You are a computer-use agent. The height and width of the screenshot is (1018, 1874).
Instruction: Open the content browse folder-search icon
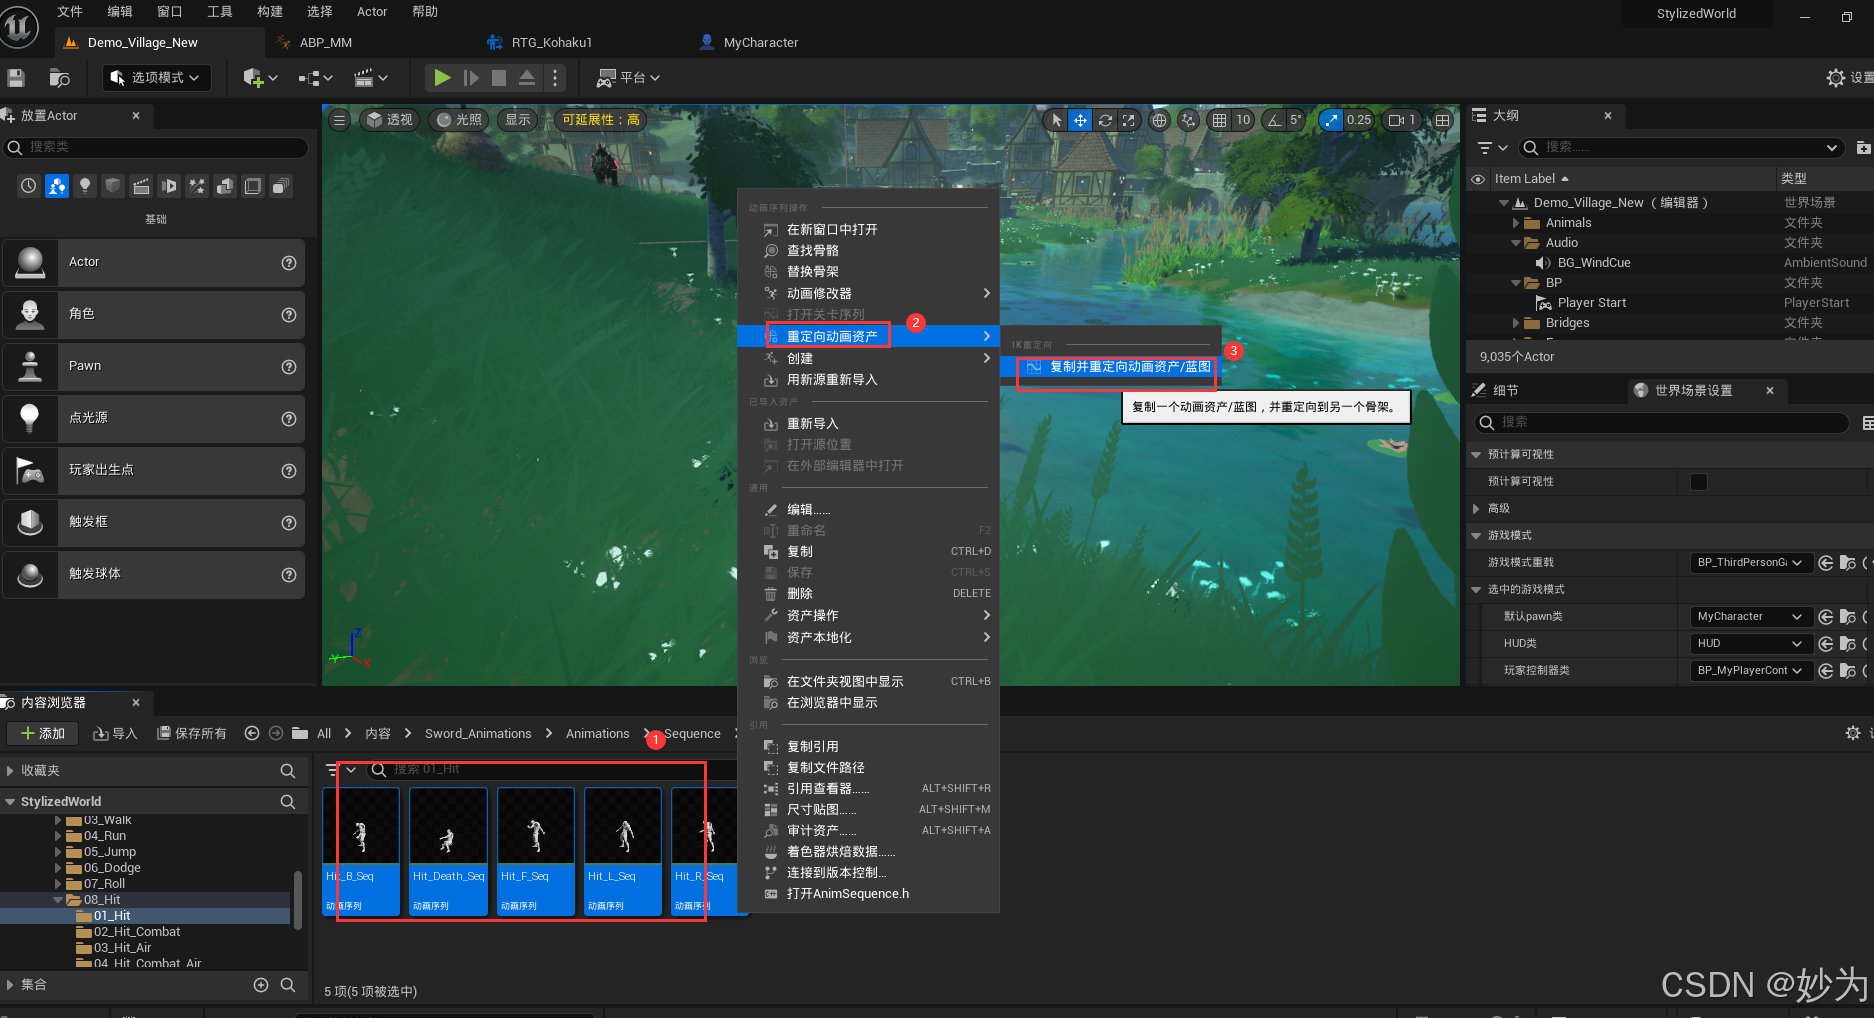point(60,77)
